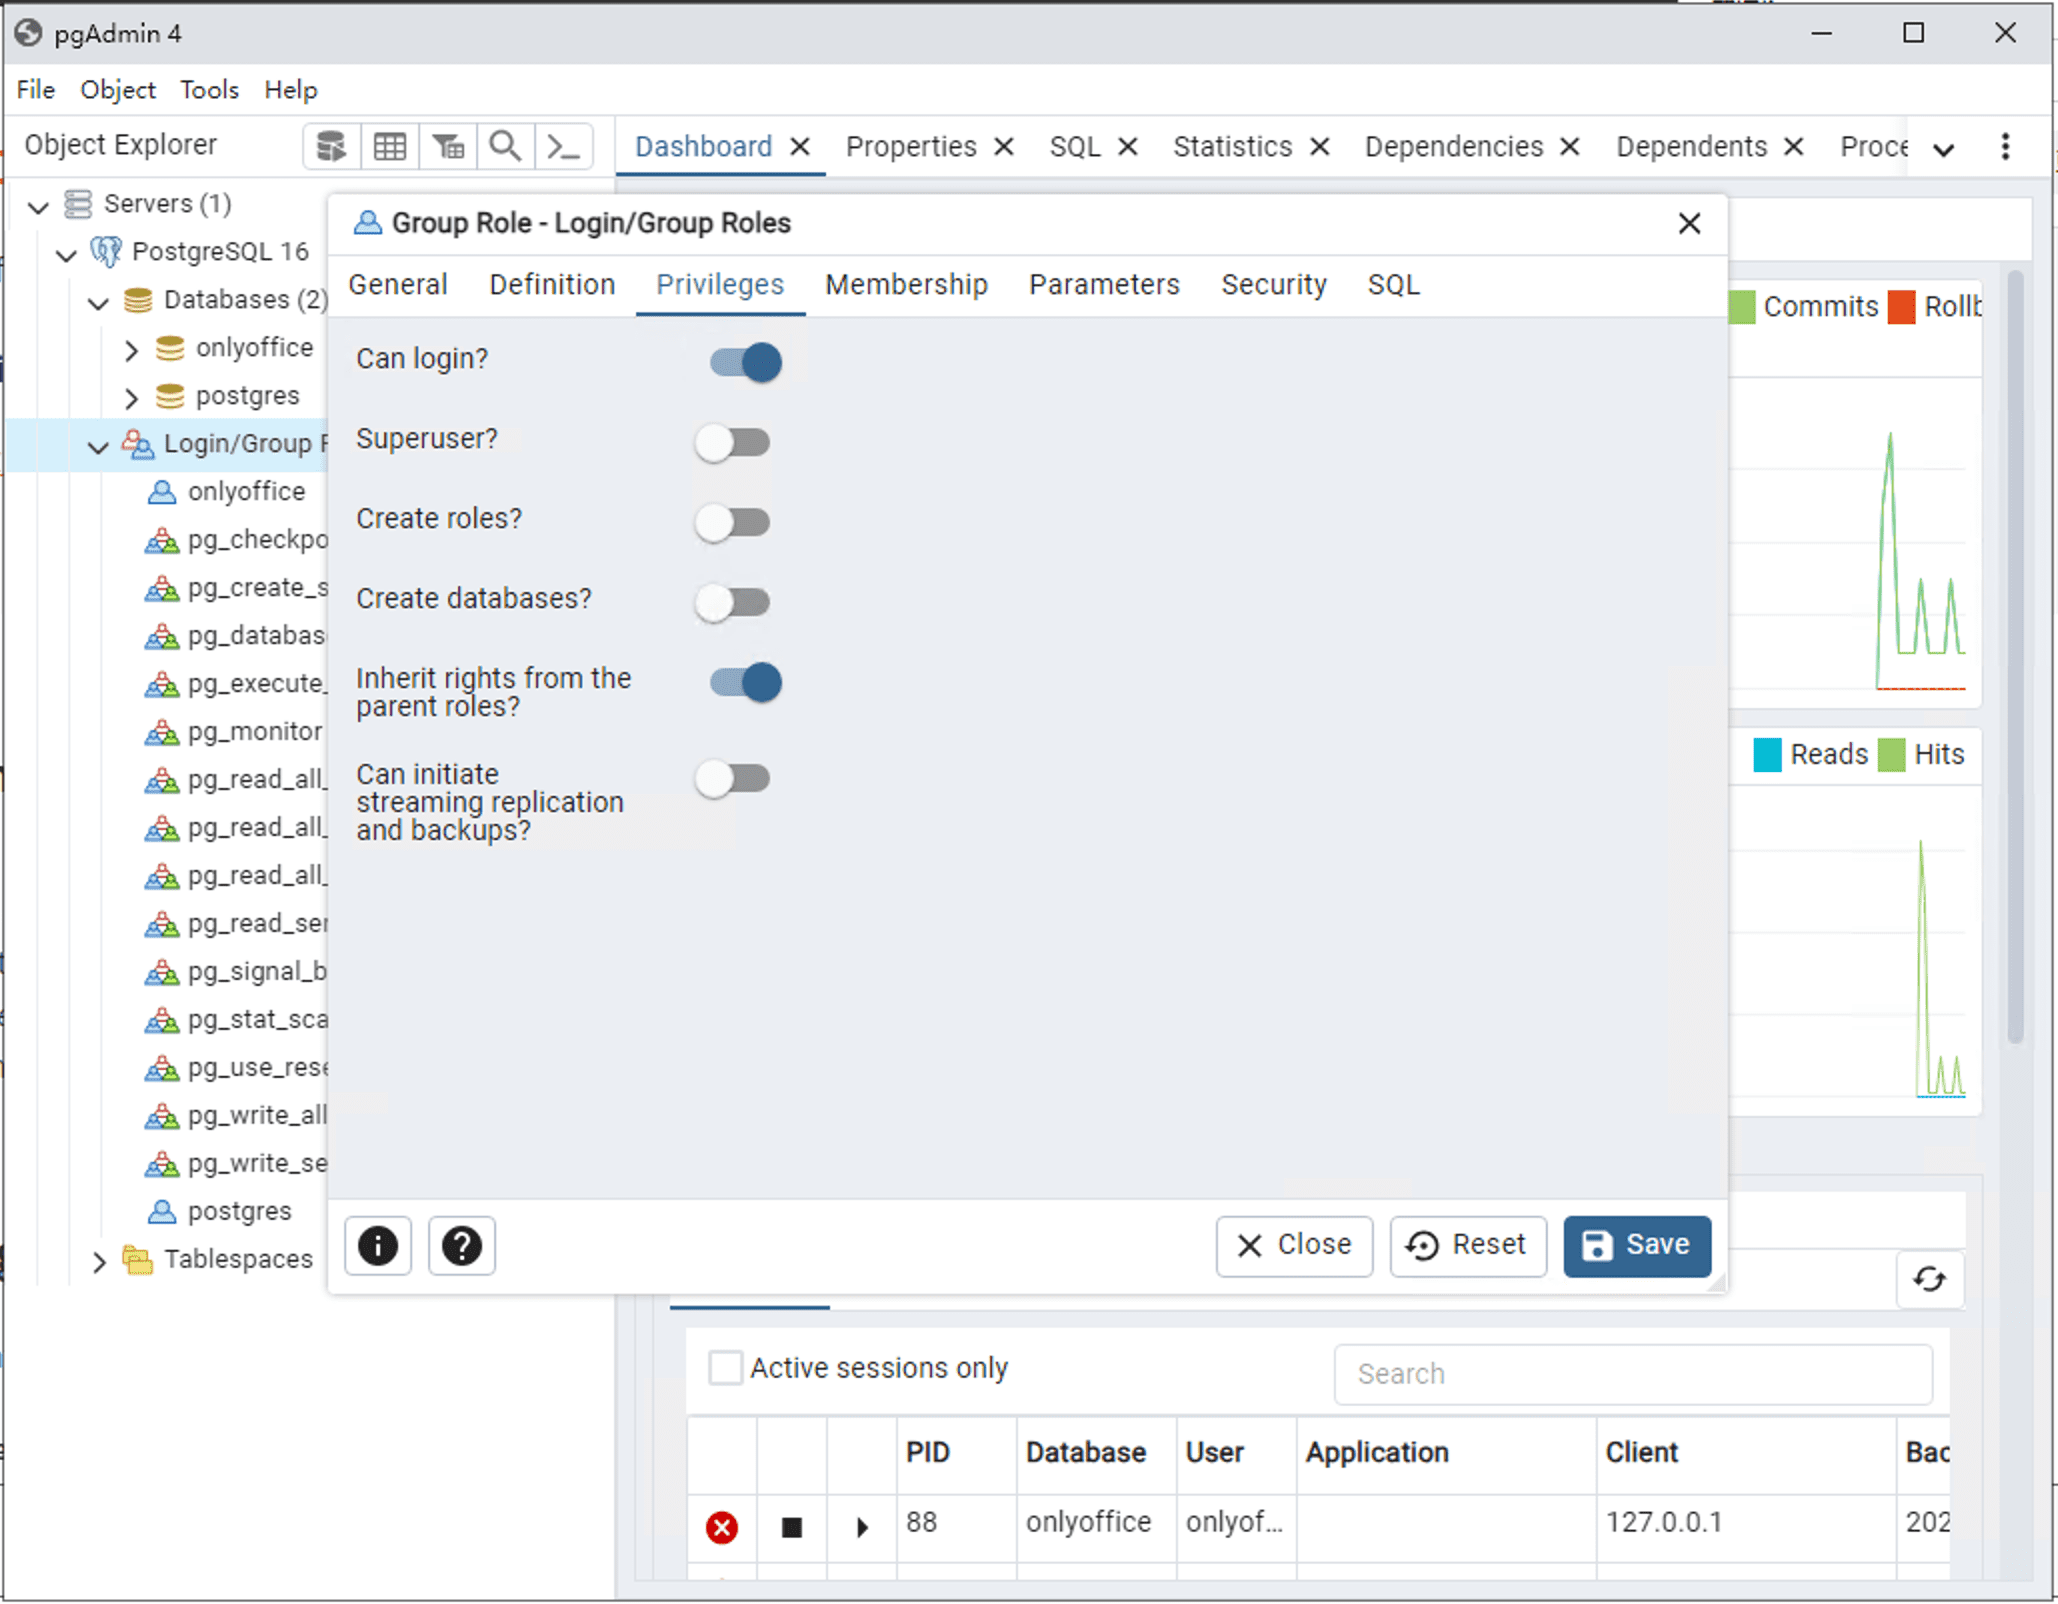2058x1604 pixels.
Task: Open the Tools menu
Action: [x=209, y=90]
